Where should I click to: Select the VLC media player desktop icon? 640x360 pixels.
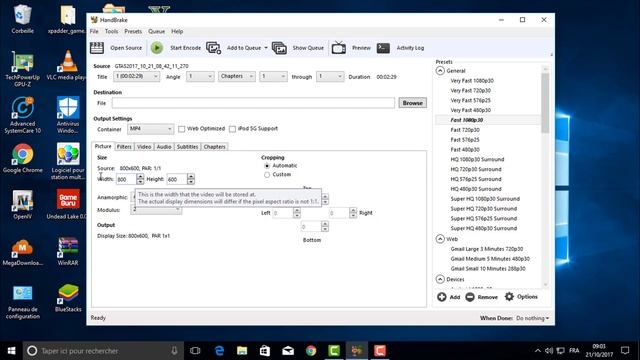pos(68,65)
